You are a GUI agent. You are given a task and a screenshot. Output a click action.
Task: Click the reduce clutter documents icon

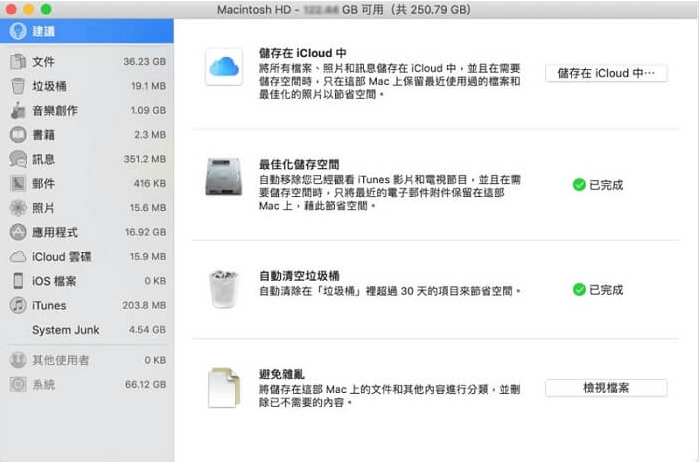(x=224, y=386)
